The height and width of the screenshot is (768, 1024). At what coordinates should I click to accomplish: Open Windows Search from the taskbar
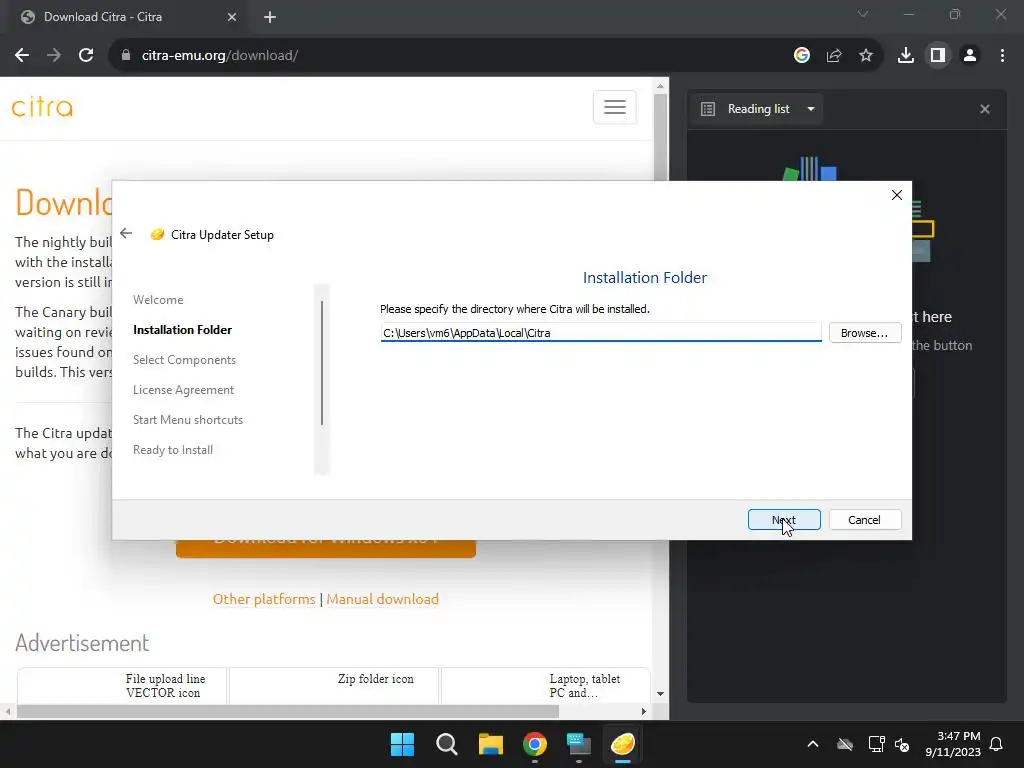coord(447,744)
